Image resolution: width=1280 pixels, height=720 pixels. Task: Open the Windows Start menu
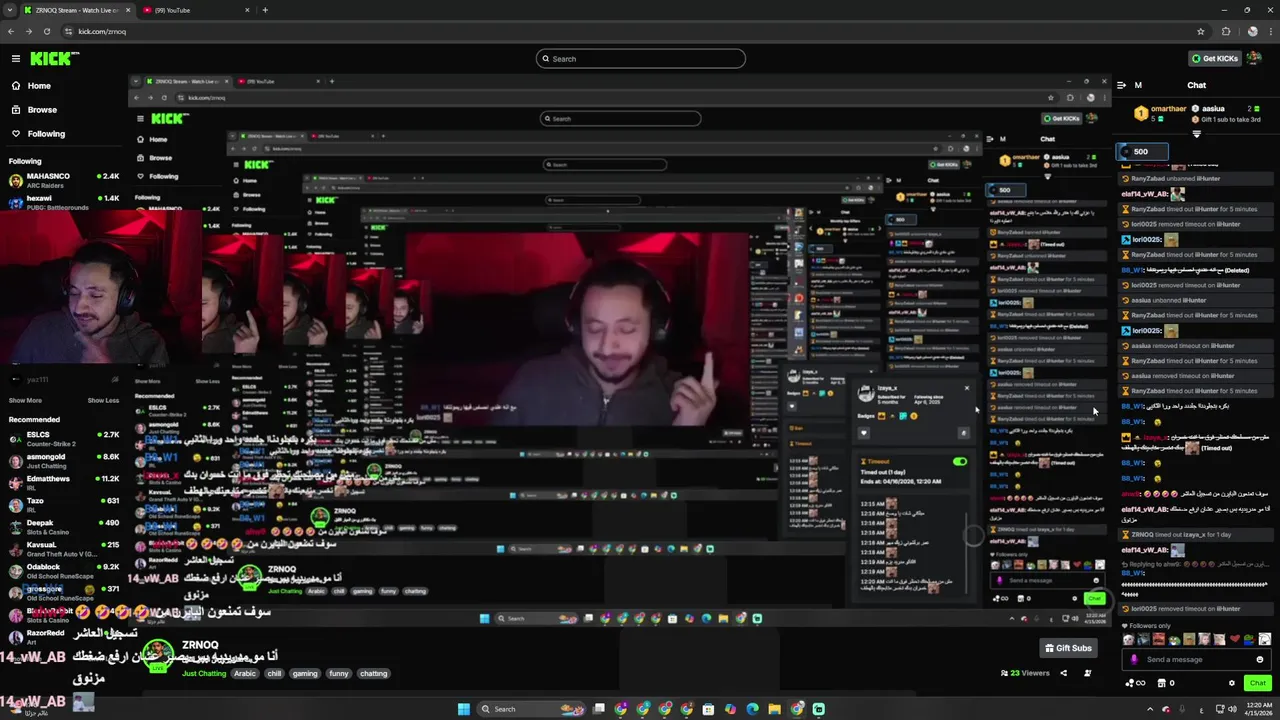464,709
